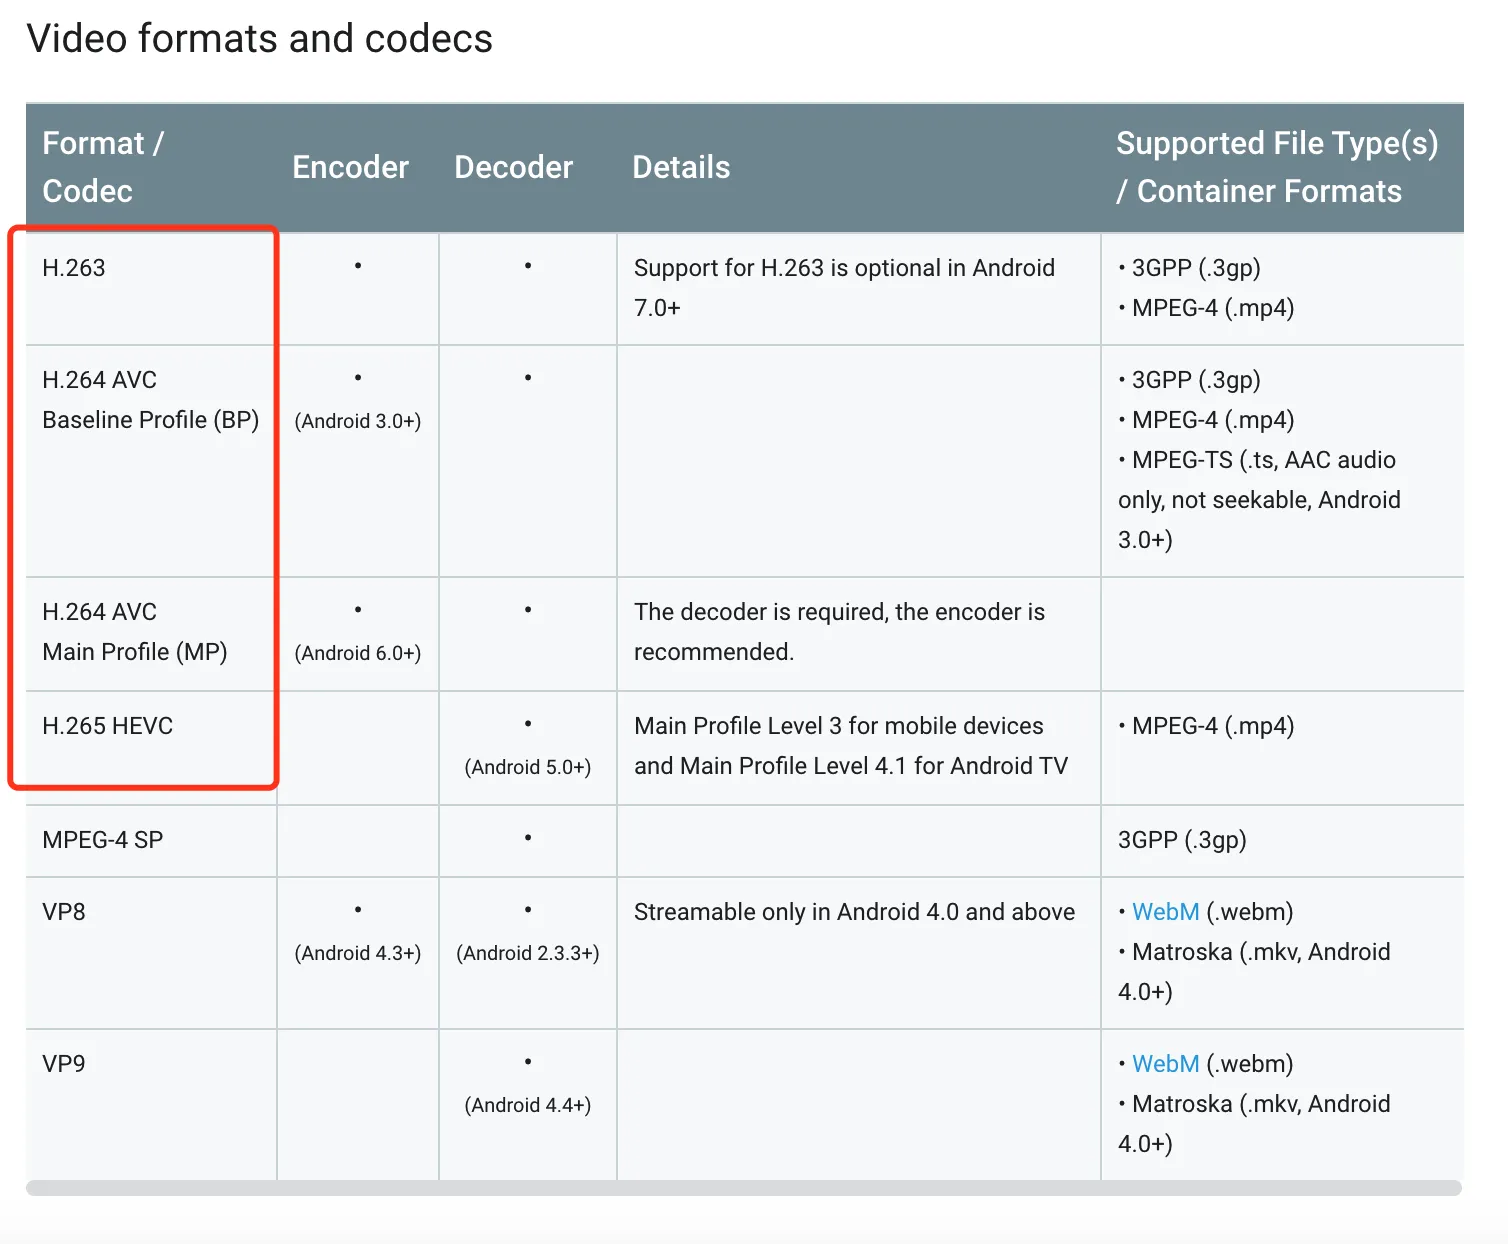
Task: Select the Decoder column header
Action: (513, 167)
